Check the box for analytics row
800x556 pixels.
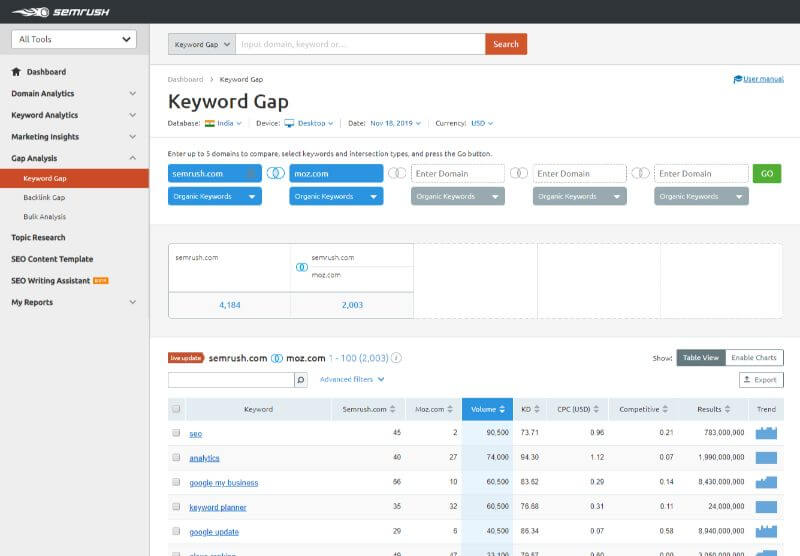pyautogui.click(x=176, y=457)
